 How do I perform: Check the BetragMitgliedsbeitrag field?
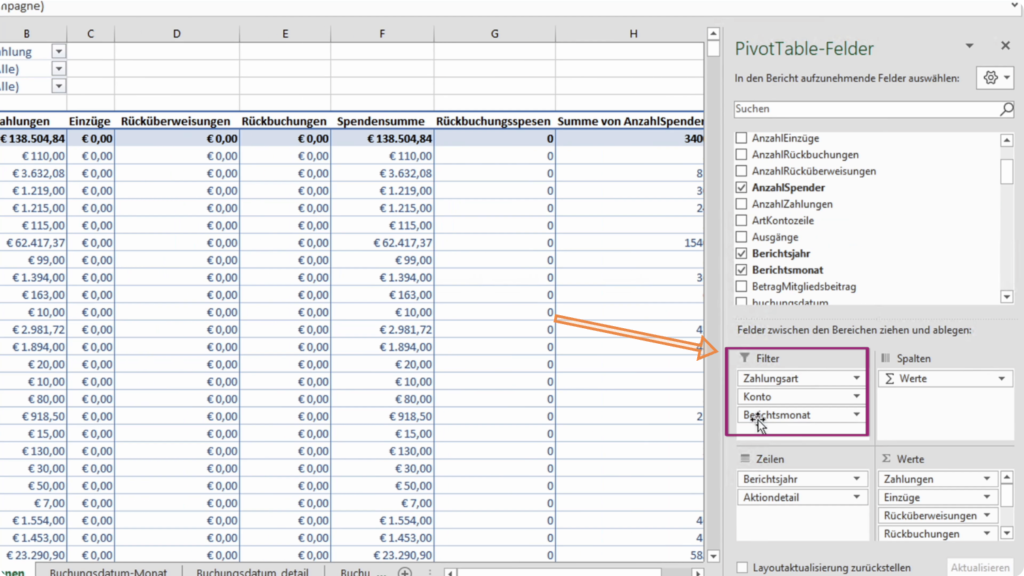tap(741, 286)
